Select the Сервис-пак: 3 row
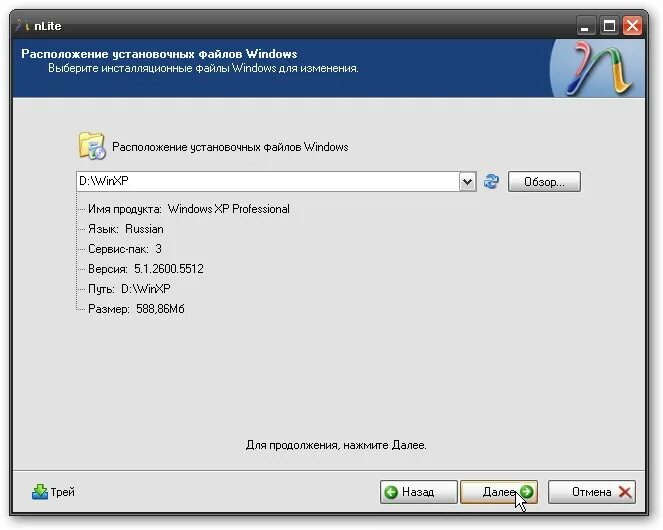 (125, 249)
